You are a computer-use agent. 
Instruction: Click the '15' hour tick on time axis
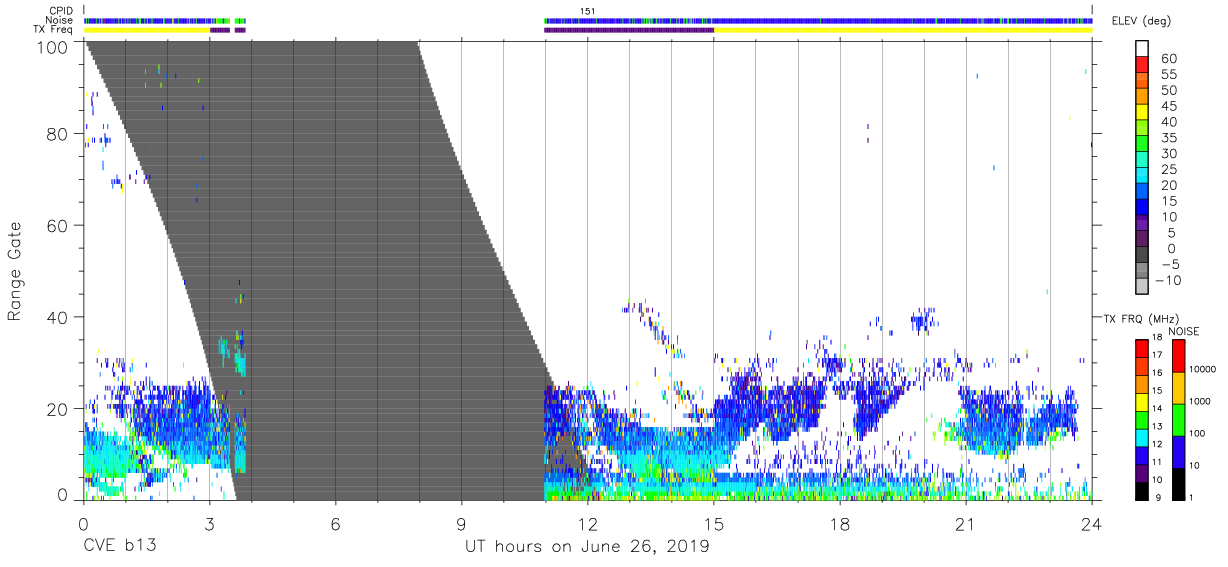713,523
